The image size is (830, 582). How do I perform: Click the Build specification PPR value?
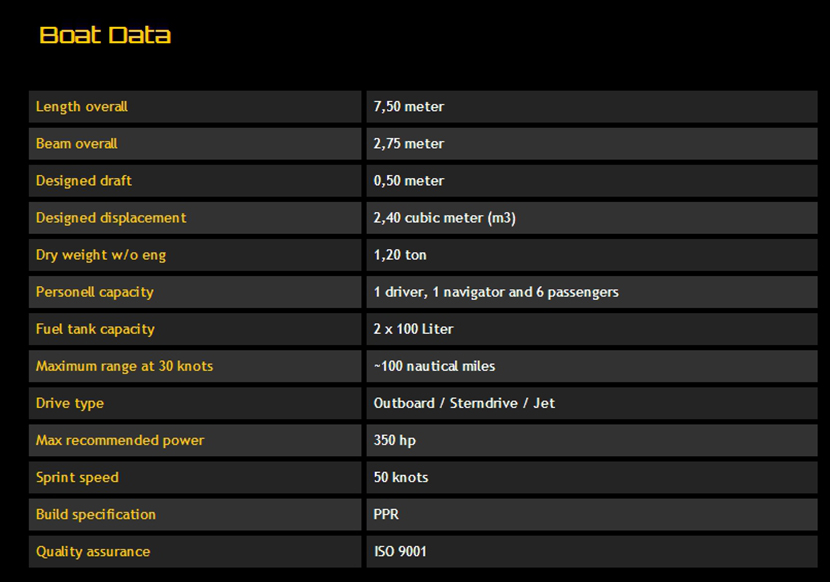coord(387,514)
